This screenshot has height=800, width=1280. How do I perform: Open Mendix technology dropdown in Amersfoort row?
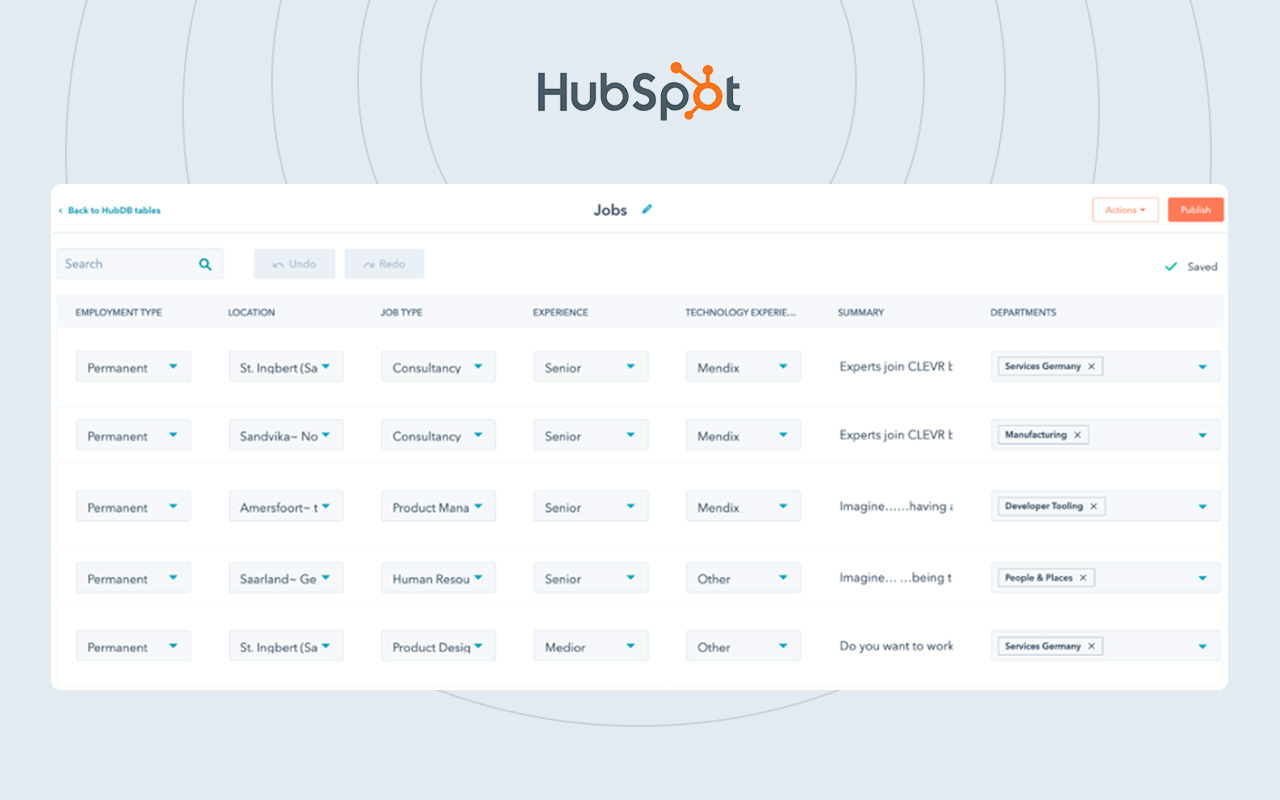click(x=743, y=507)
